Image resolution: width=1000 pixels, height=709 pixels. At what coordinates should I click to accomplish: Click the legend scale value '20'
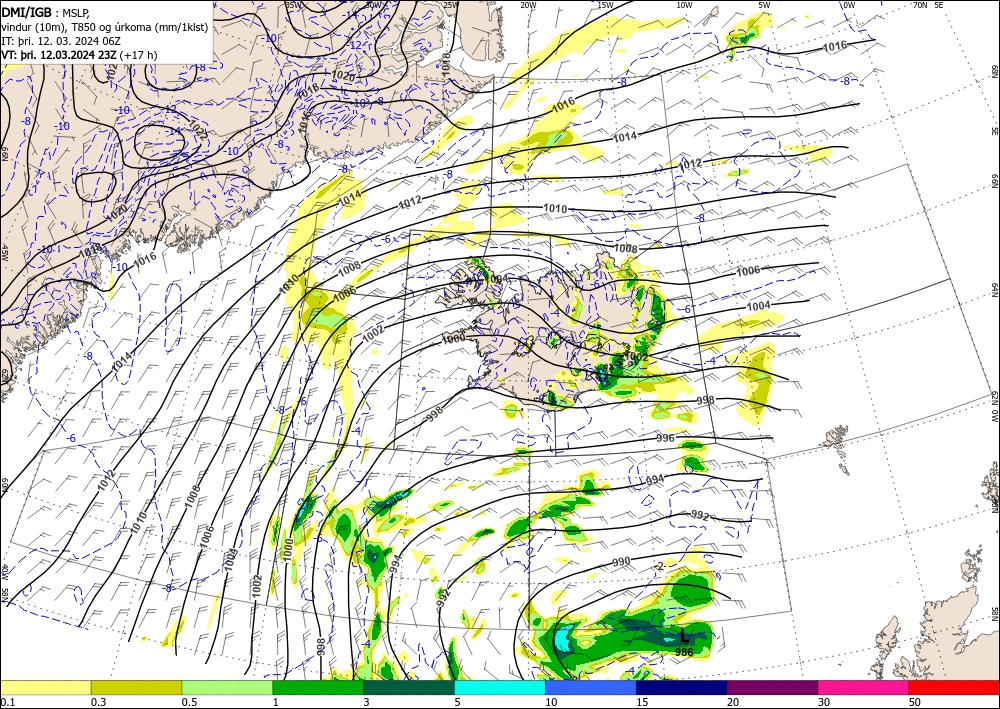pyautogui.click(x=733, y=702)
